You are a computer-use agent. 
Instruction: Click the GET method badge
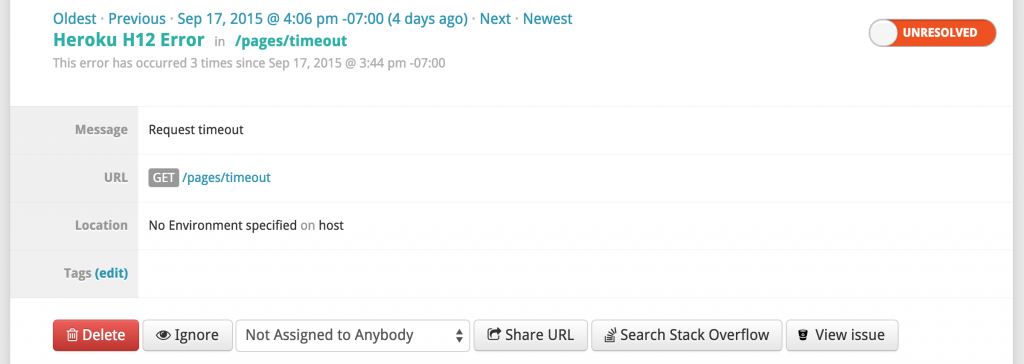[x=163, y=177]
